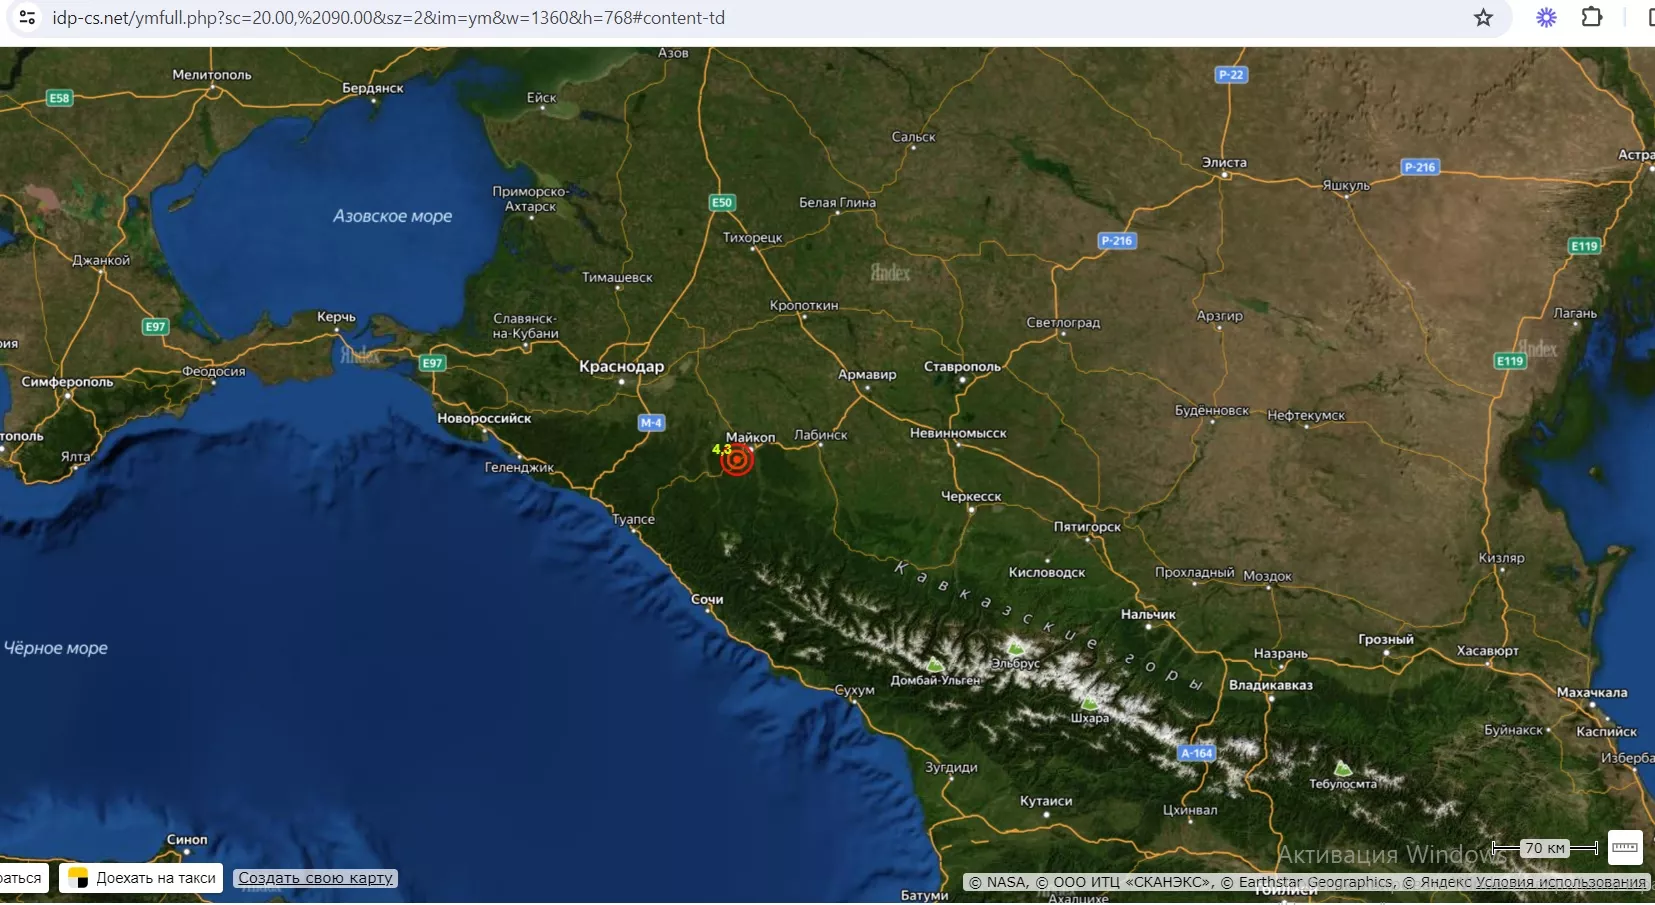Image resolution: width=1655 pixels, height=905 pixels.
Task: Click the A-164 road shield
Action: point(1196,753)
